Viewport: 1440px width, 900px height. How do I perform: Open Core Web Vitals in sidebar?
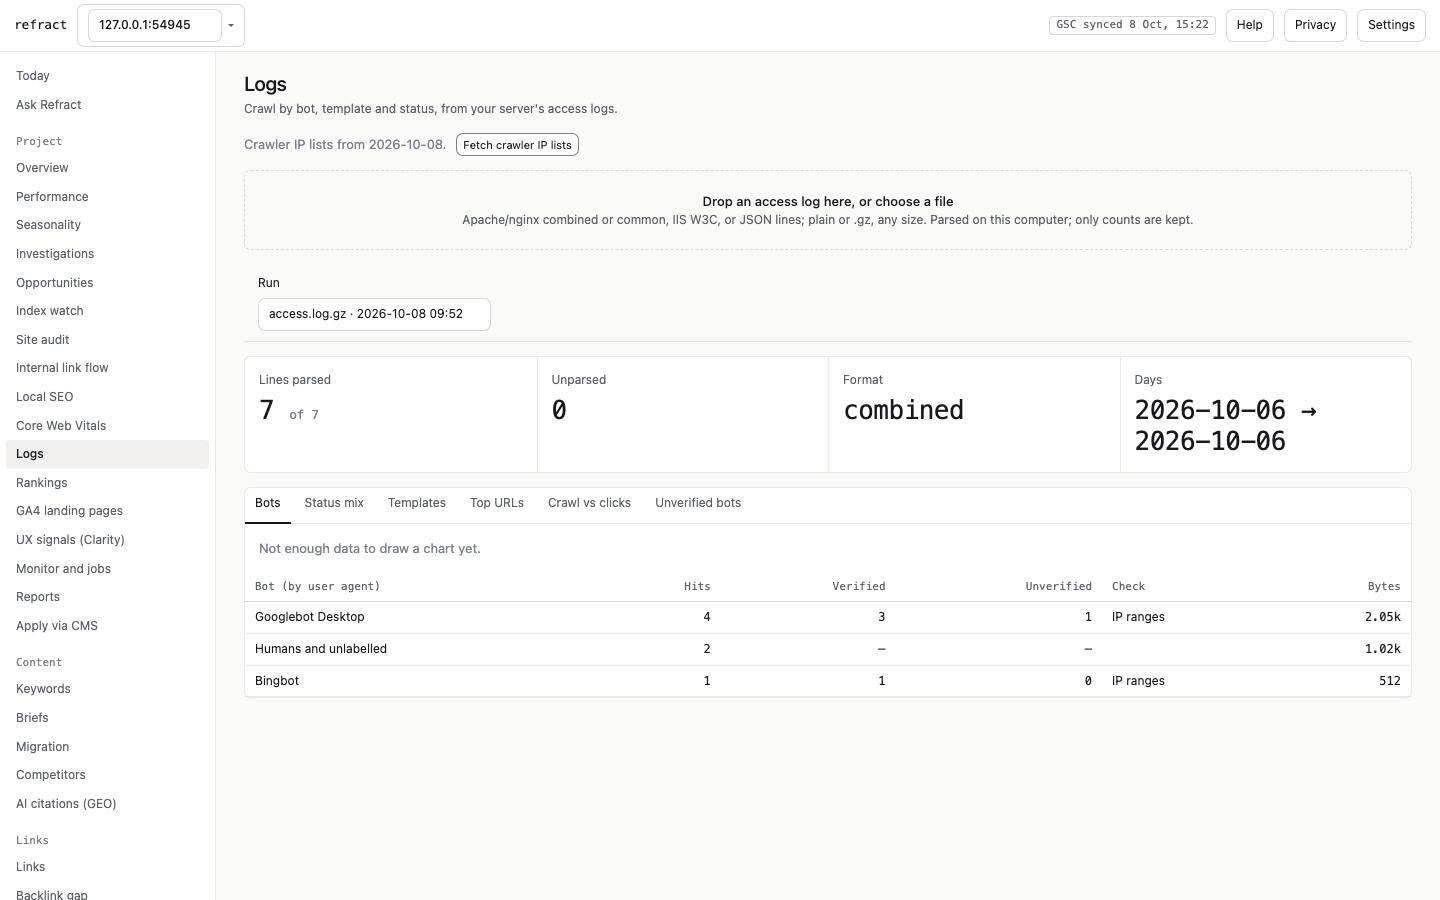pyautogui.click(x=61, y=426)
